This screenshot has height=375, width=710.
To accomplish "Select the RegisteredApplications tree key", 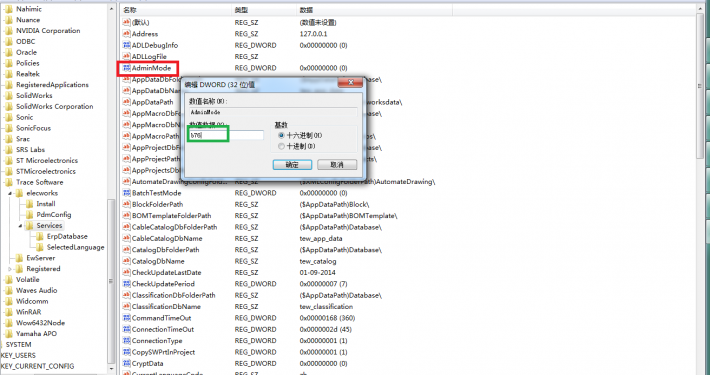I will [x=52, y=85].
